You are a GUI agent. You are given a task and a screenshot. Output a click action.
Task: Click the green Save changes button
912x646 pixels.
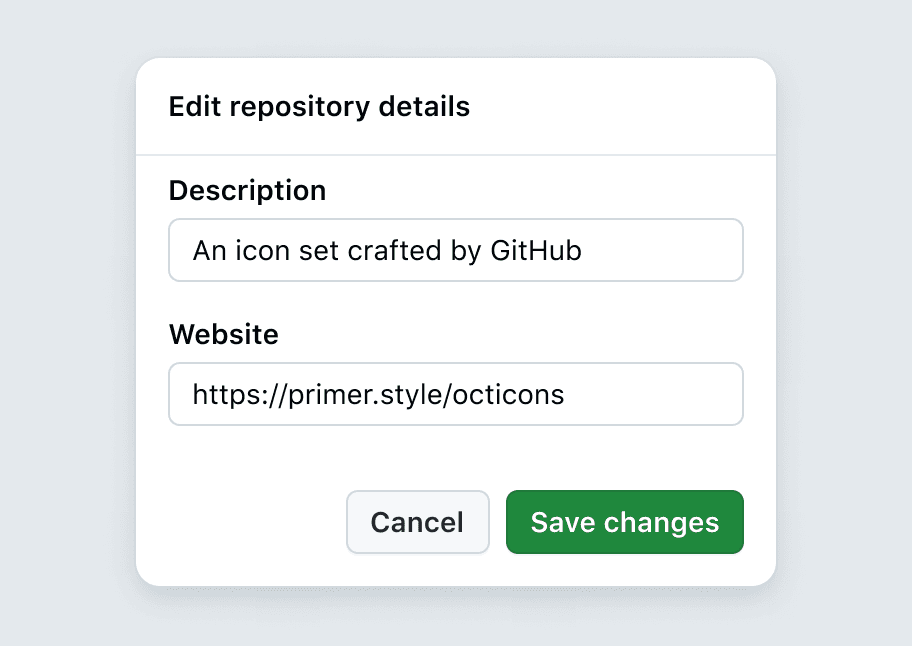coord(624,522)
